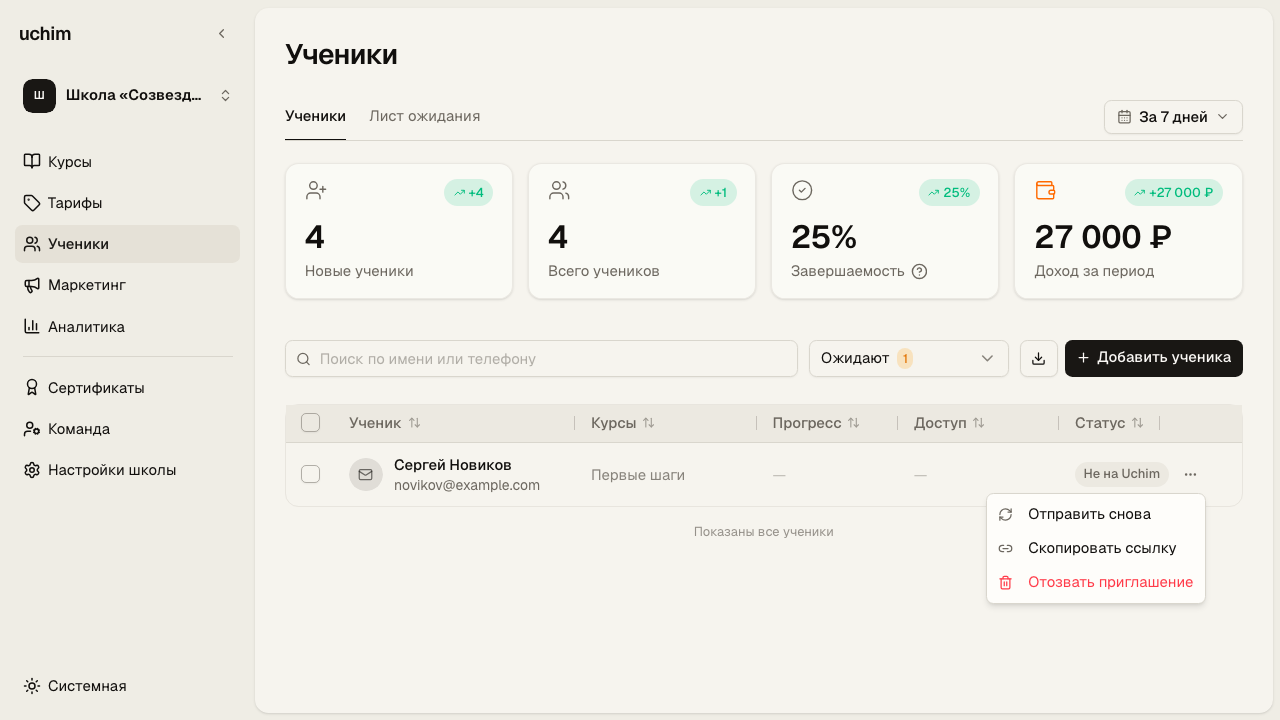Open Курсы via the book icon
Screen dimensions: 1280x720
(x=32, y=162)
